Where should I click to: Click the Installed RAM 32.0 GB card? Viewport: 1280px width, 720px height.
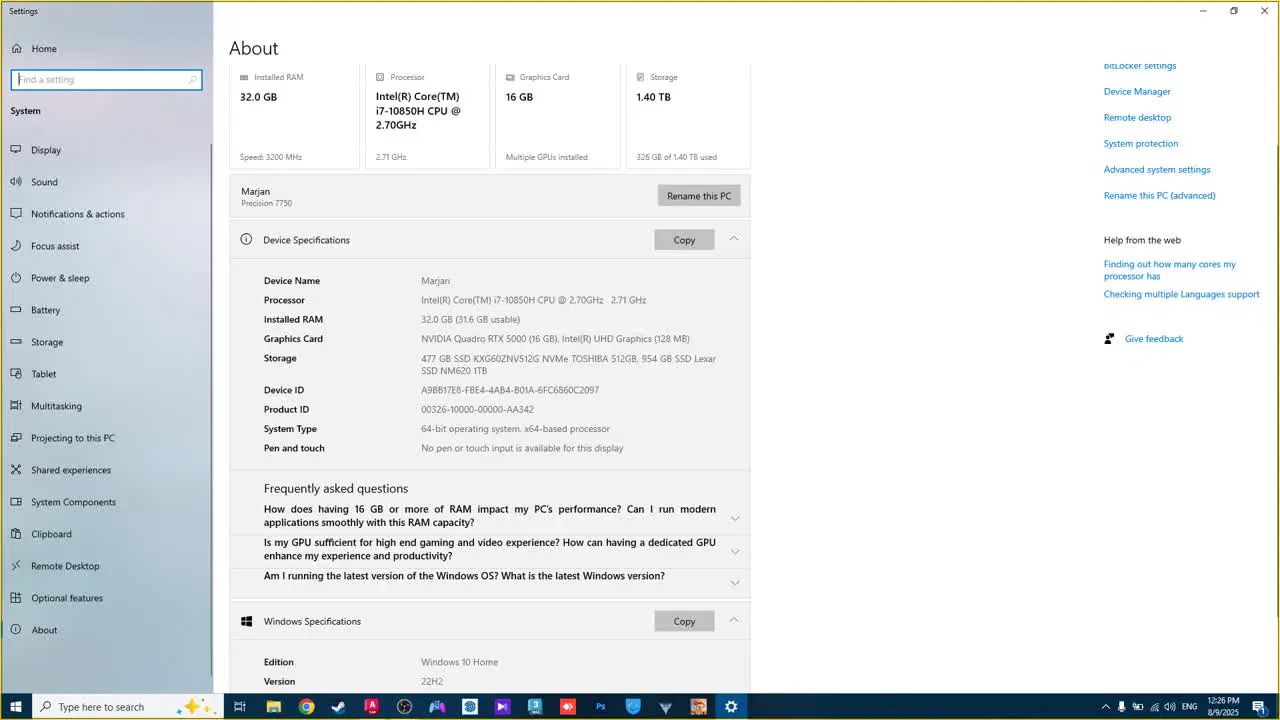tap(294, 117)
